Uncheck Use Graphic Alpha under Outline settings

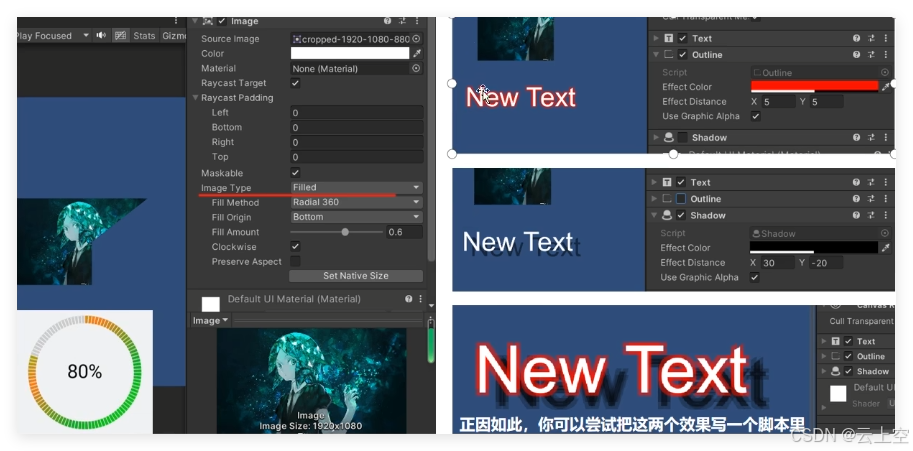755,116
